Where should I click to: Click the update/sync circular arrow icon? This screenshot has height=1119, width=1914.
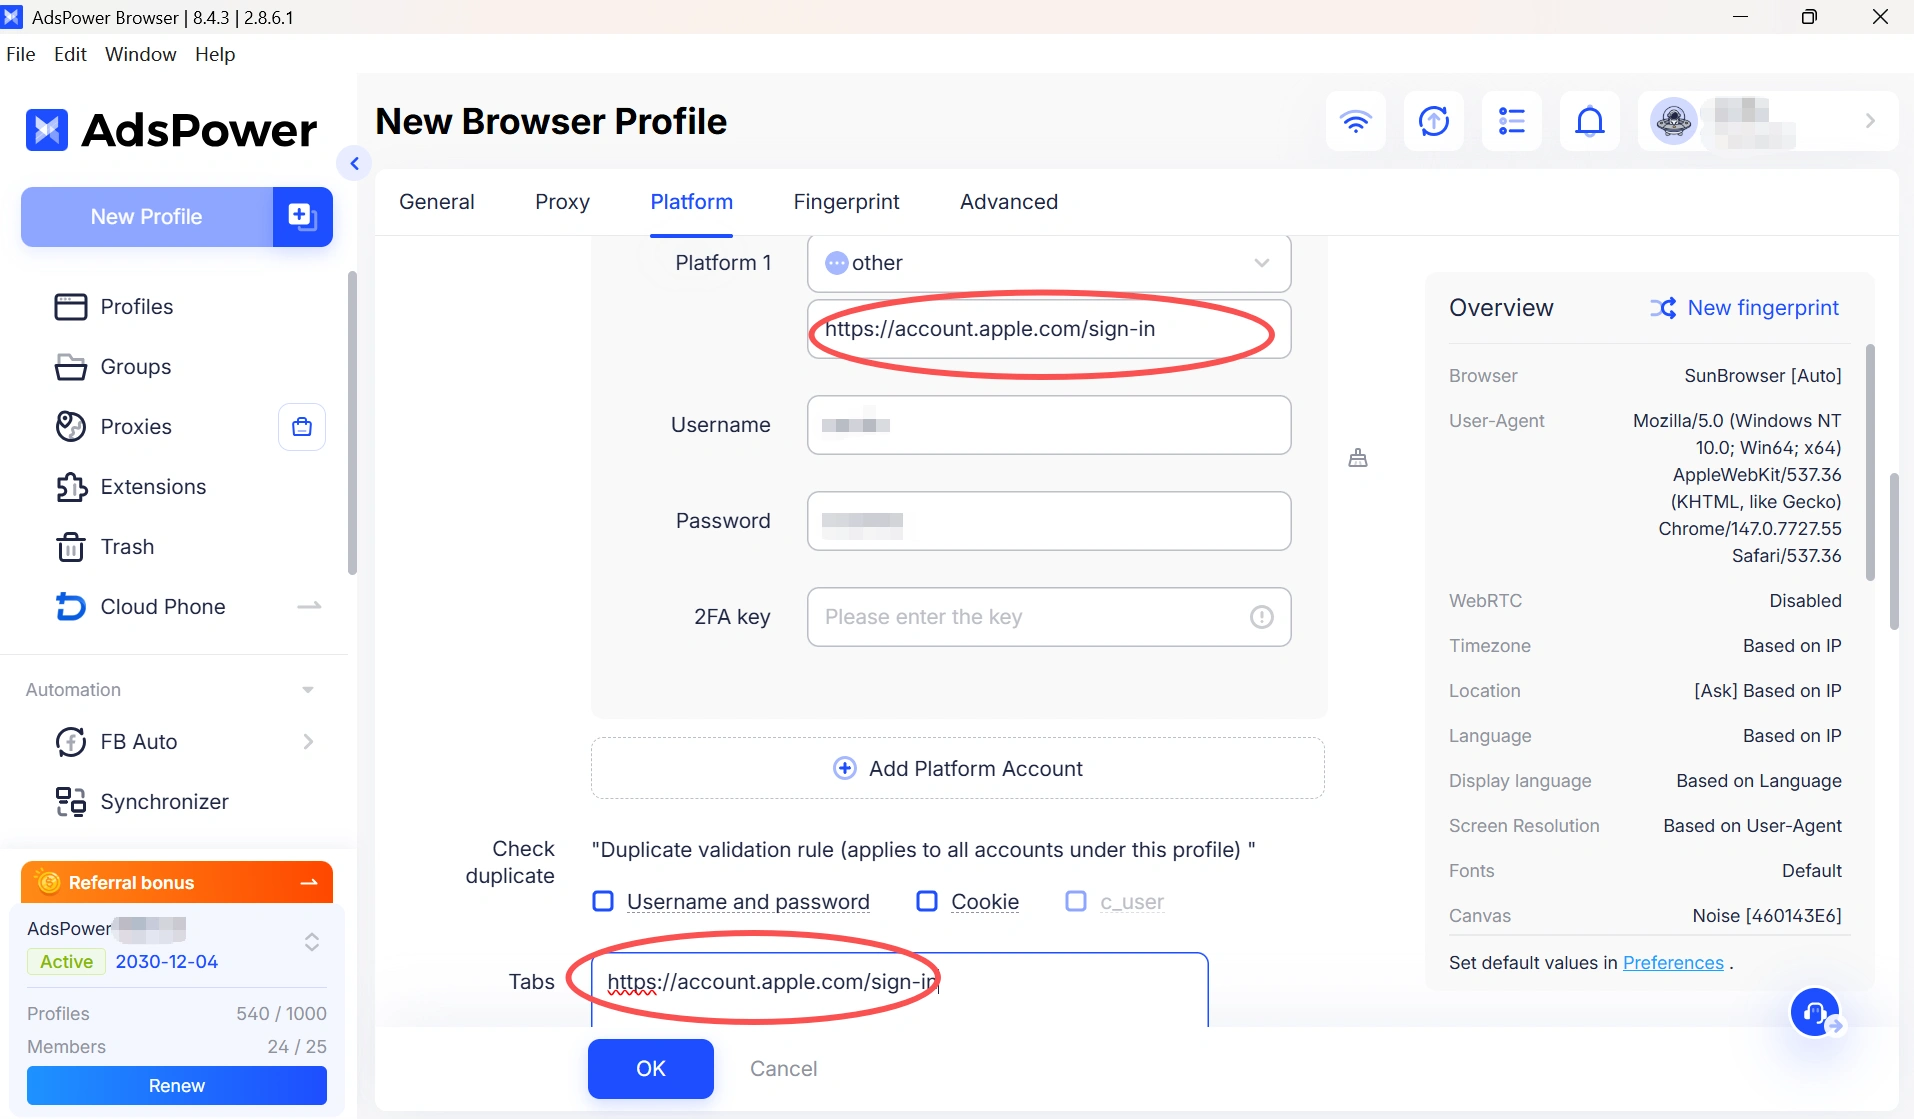pyautogui.click(x=1434, y=121)
